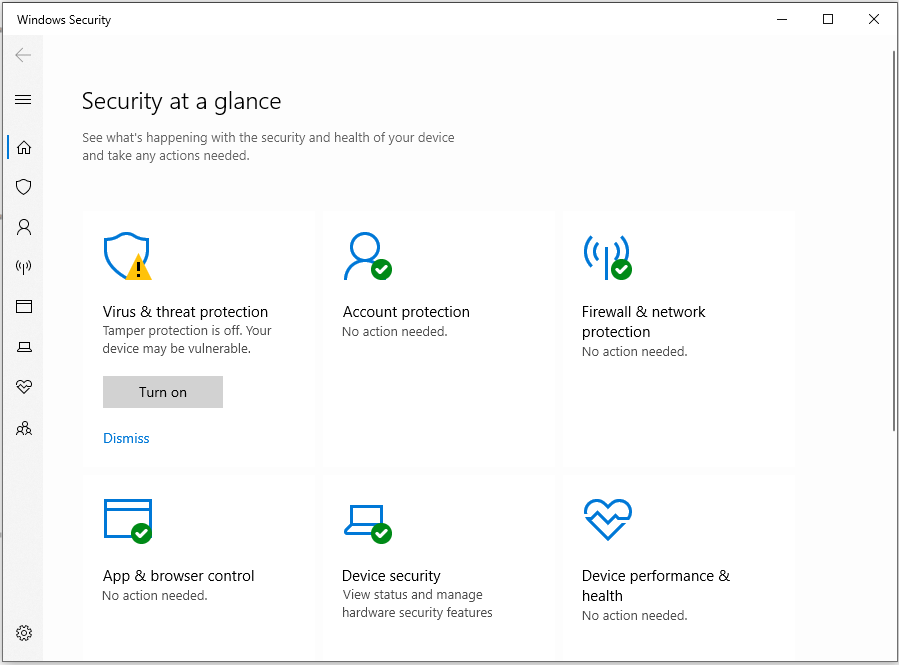Screen dimensions: 899x665
Task: Select the Account protection sidebar icon
Action: 23,227
